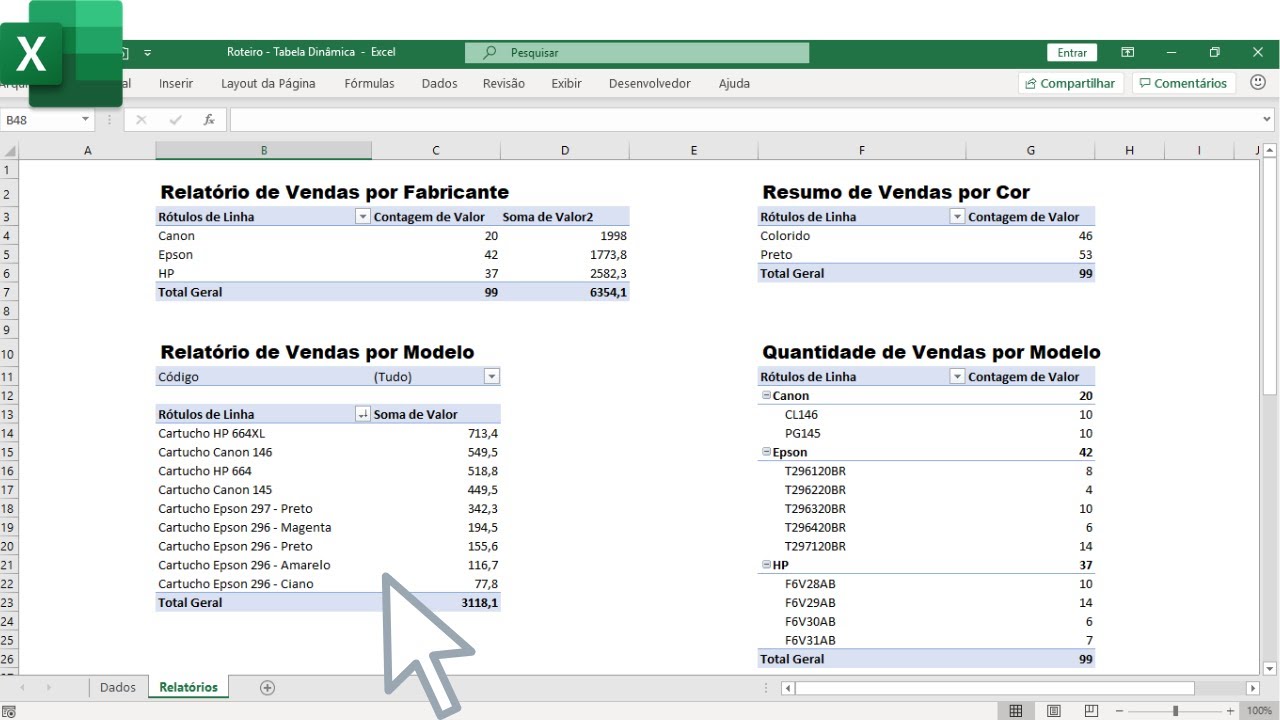This screenshot has height=720, width=1280.
Task: Collapse the Canon group
Action: coord(767,396)
